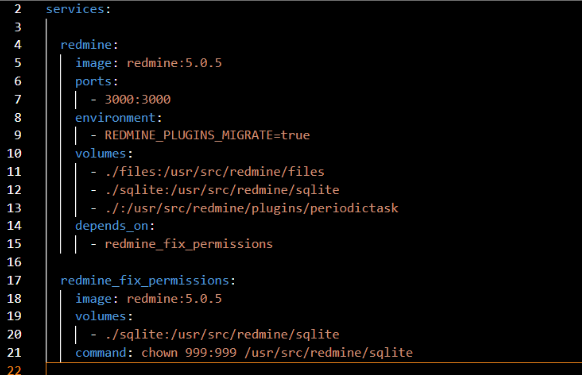Screen dimensions: 582x375
Task: Place cursor on the redmine service key
Action: [86, 45]
